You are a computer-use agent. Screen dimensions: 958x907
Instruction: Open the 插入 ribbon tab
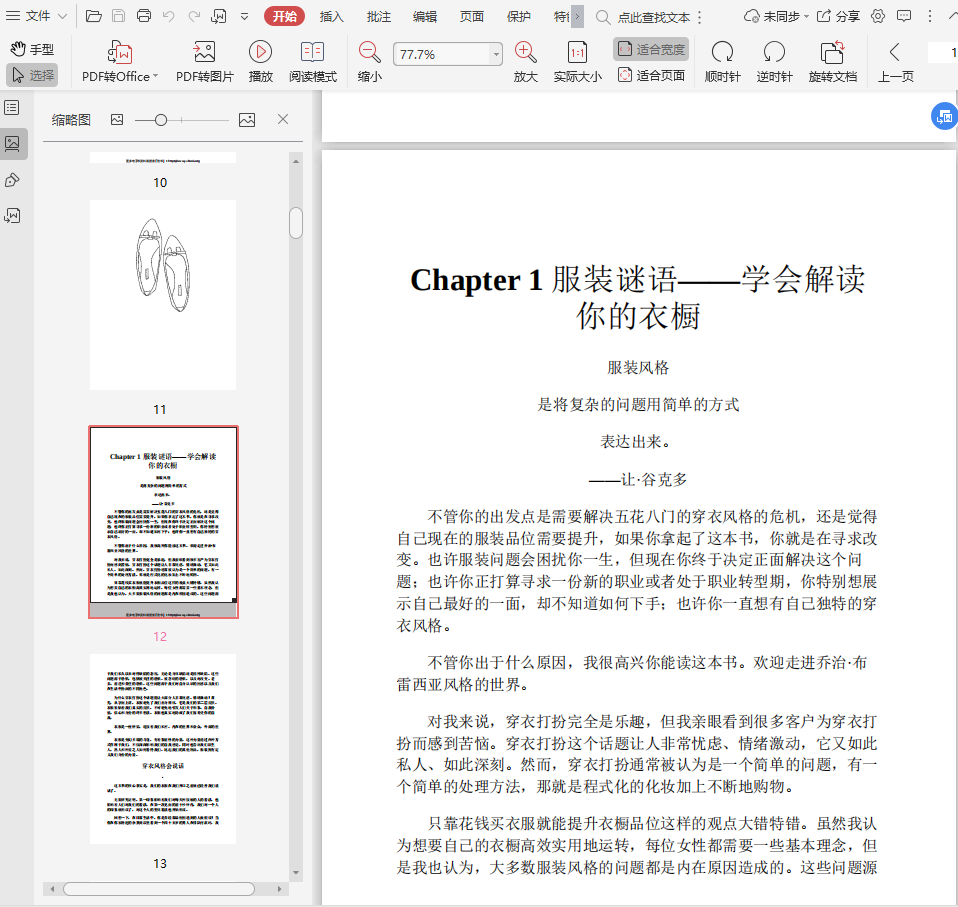(331, 16)
